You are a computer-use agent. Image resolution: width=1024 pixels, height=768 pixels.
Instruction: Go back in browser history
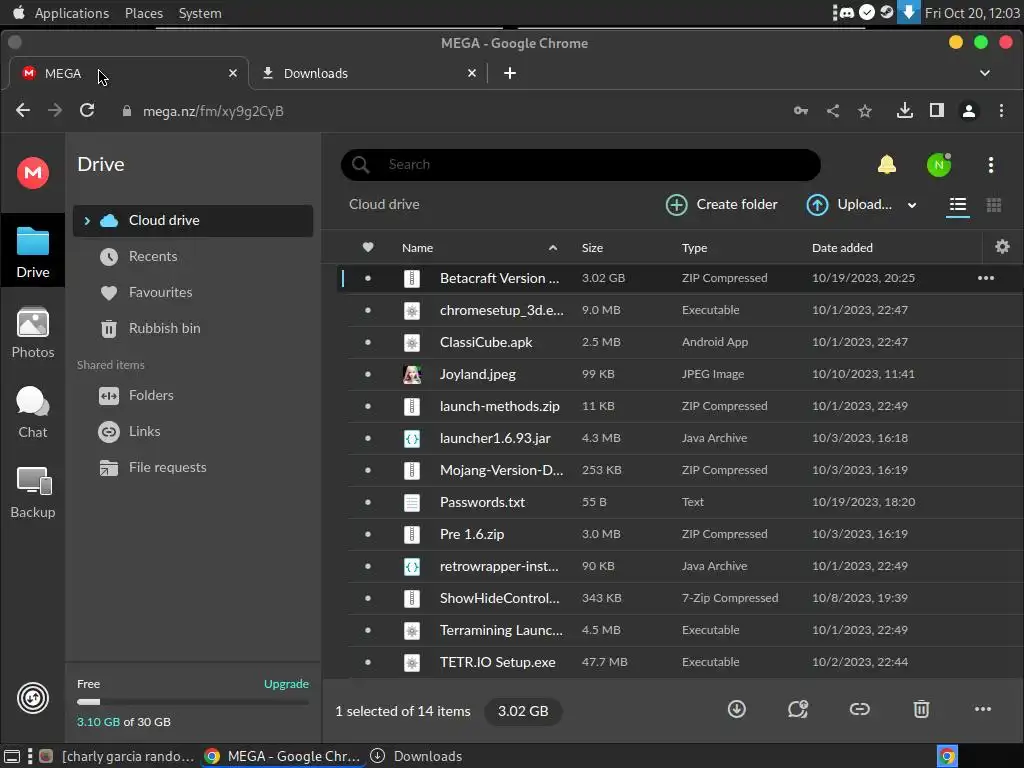click(x=23, y=110)
